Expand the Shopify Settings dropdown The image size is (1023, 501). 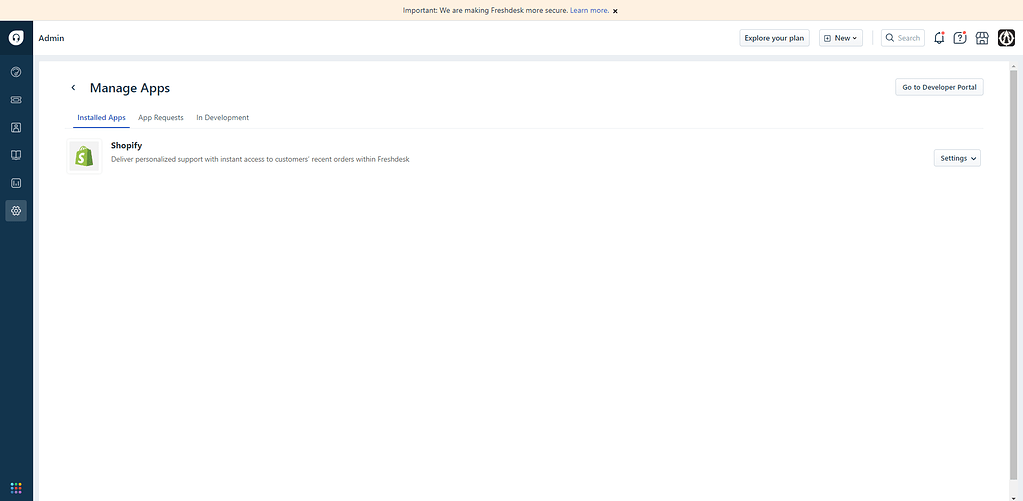point(957,158)
